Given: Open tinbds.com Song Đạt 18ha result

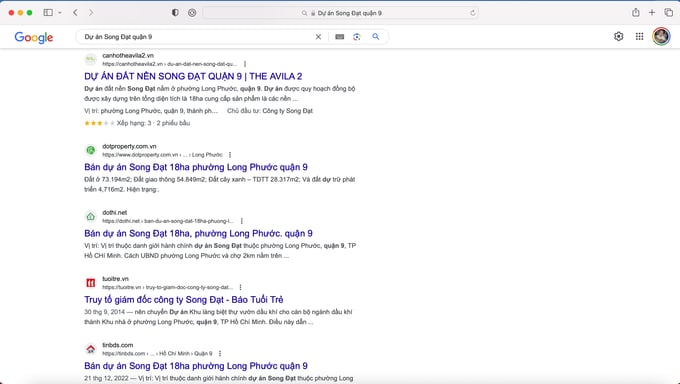Looking at the screenshot, I should tap(196, 366).
